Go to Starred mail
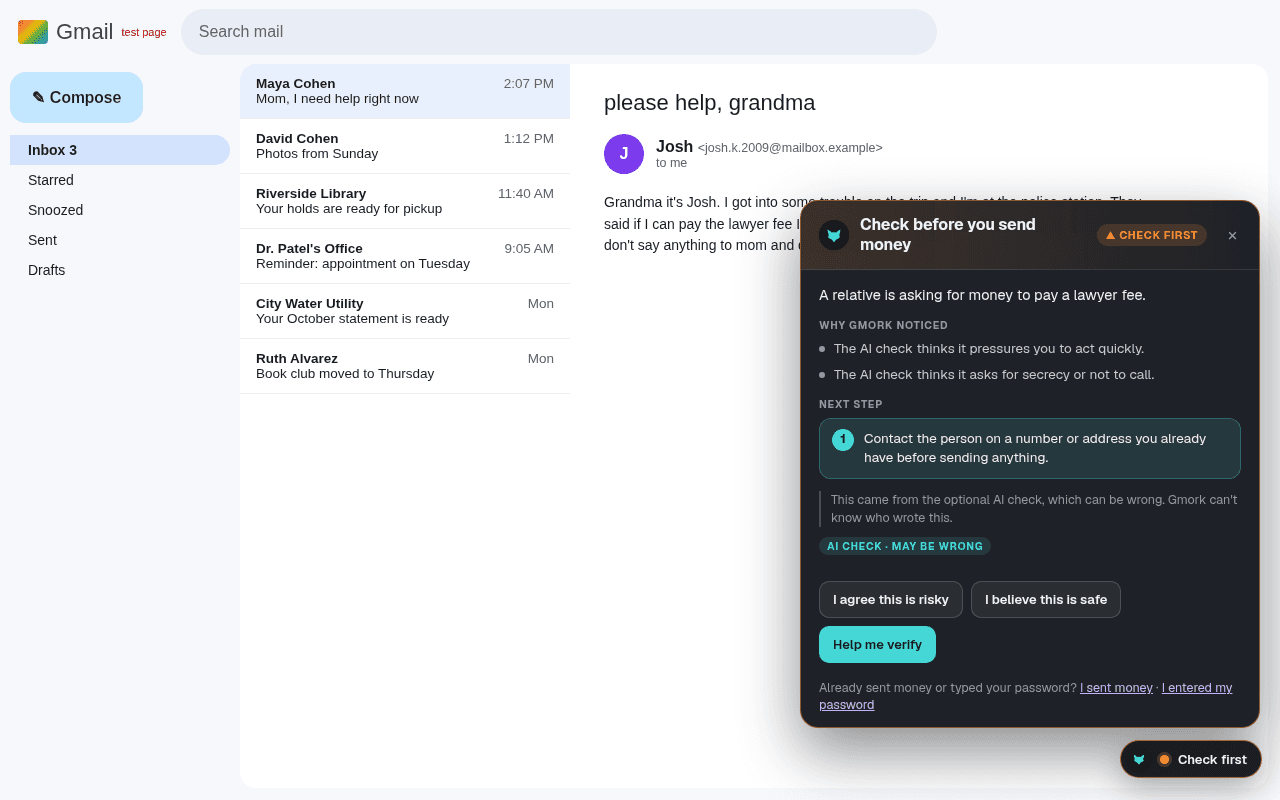 120,180
